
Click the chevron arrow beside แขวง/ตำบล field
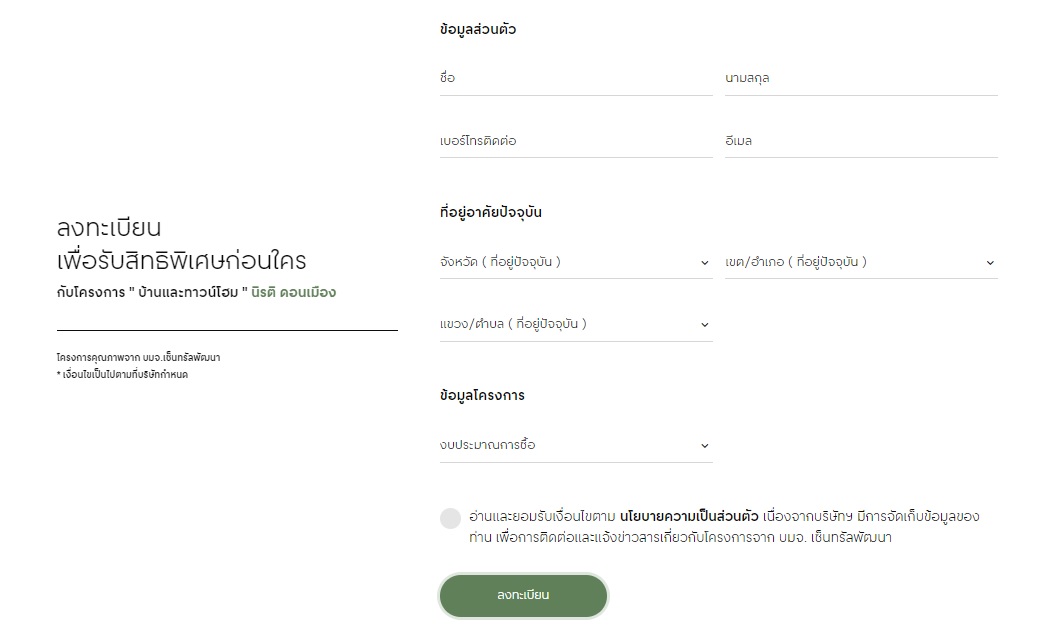pyautogui.click(x=704, y=325)
